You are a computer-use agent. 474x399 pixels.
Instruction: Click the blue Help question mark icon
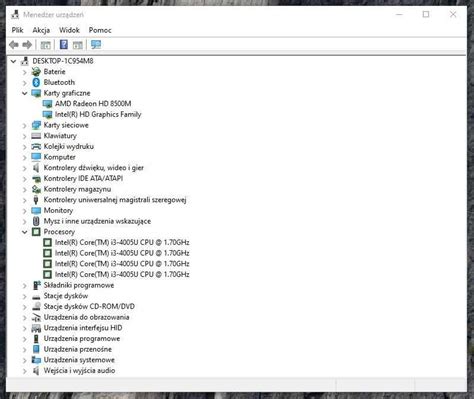click(63, 44)
